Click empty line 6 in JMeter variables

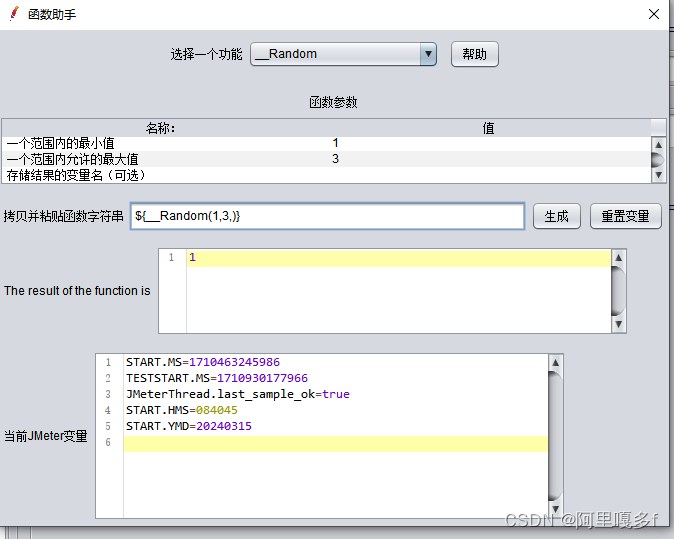tap(336, 444)
